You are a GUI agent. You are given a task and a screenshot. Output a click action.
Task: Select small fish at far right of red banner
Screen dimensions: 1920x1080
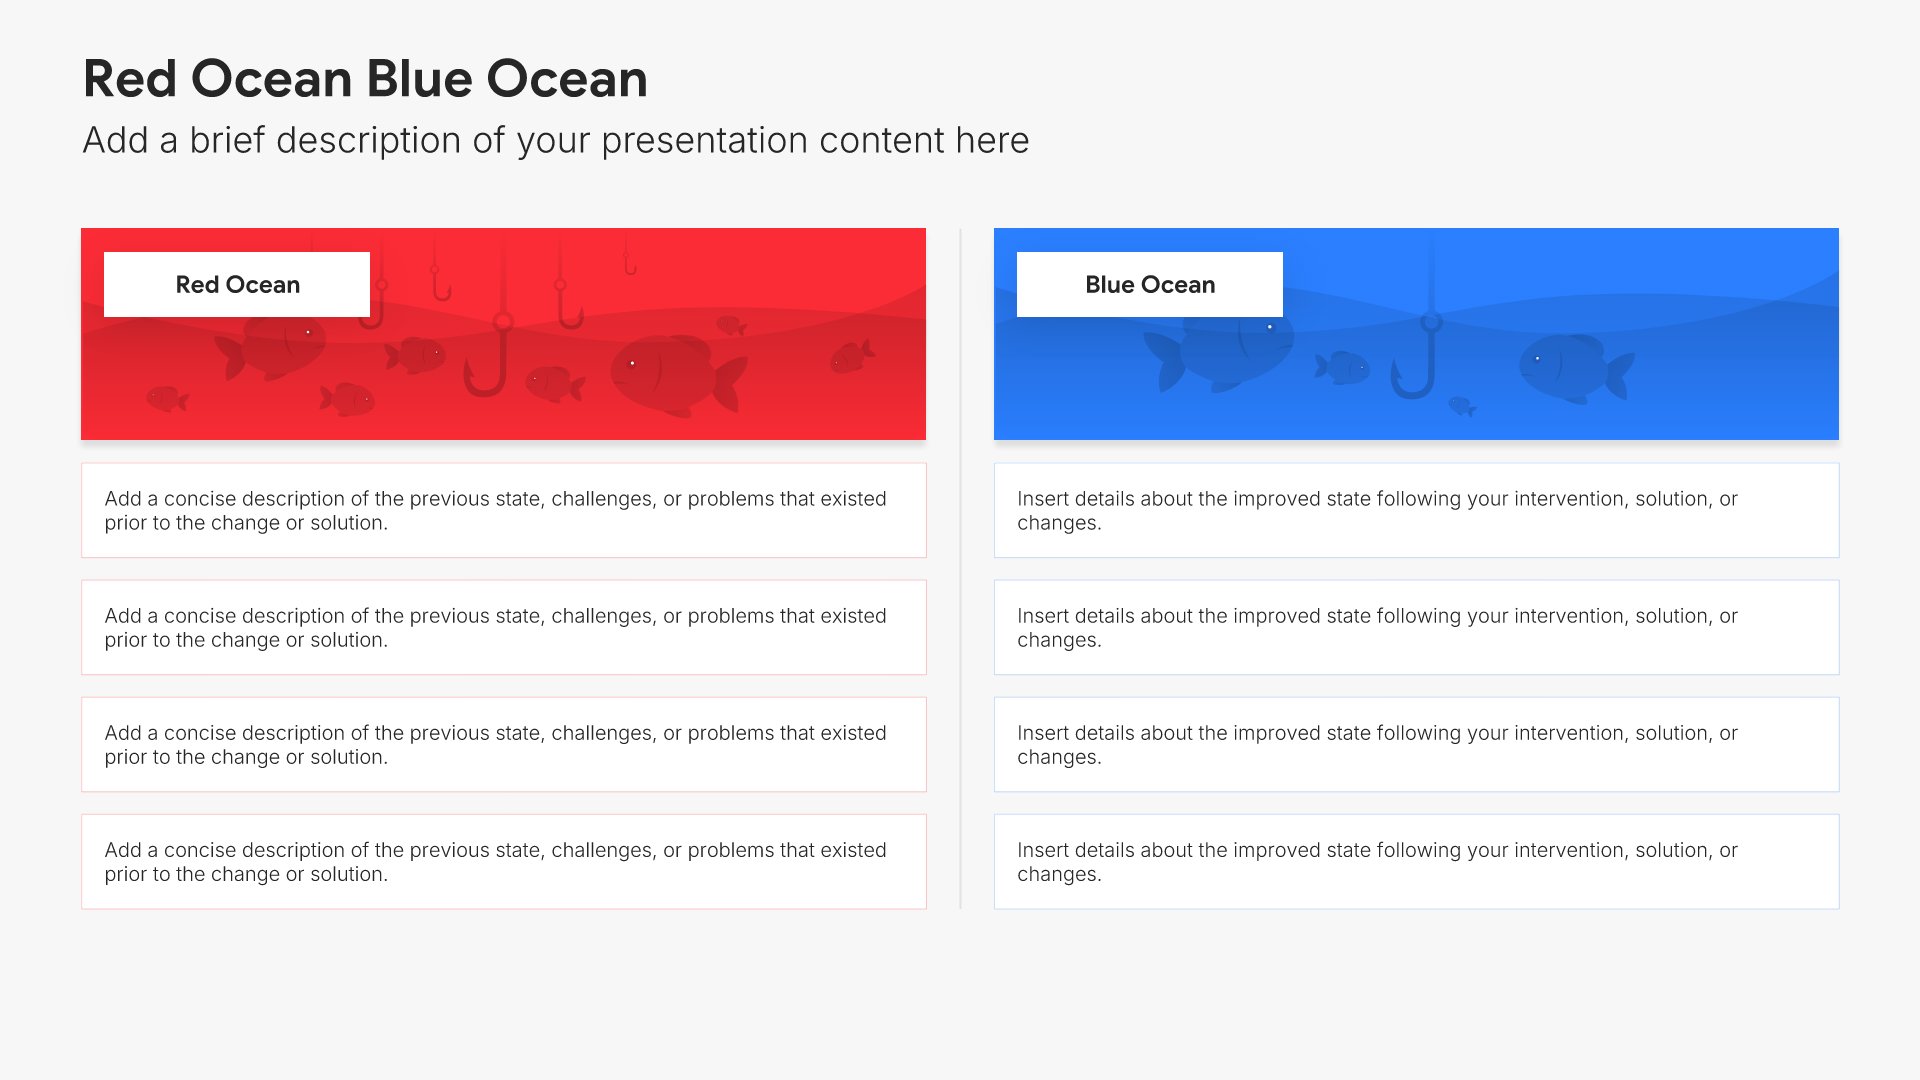click(x=852, y=356)
